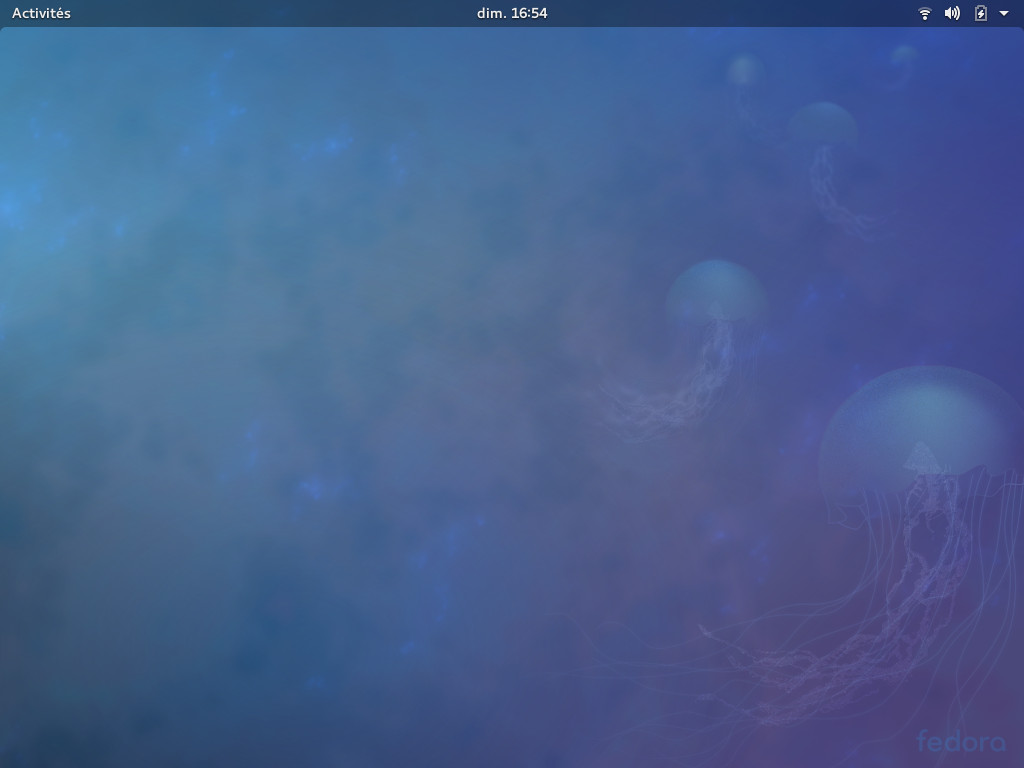Click the "16:54" time text
The image size is (1024, 768).
[529, 13]
